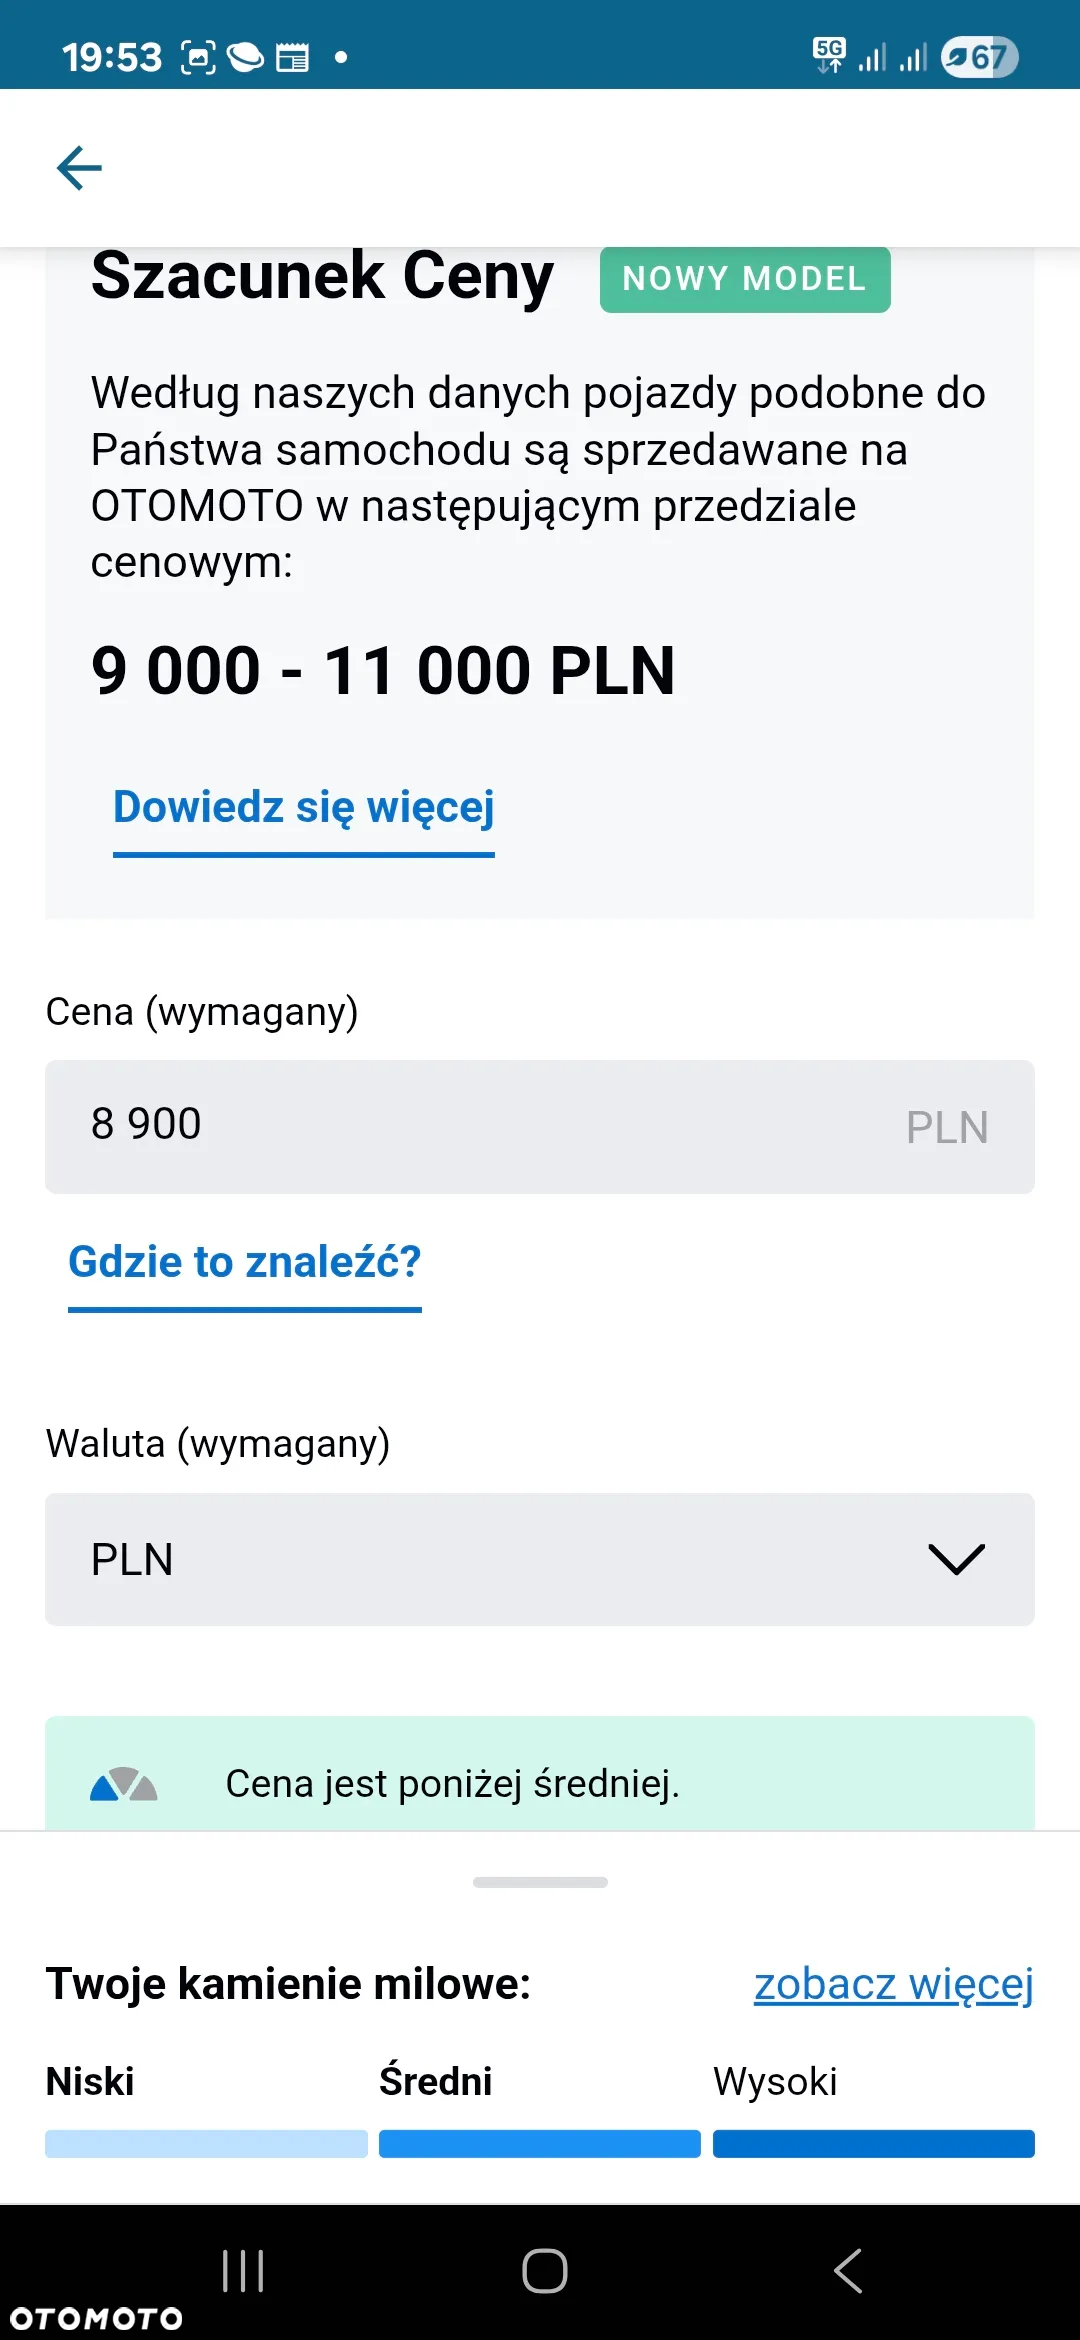This screenshot has width=1080, height=2340.
Task: Tap the 5G network status icon
Action: pyautogui.click(x=829, y=55)
